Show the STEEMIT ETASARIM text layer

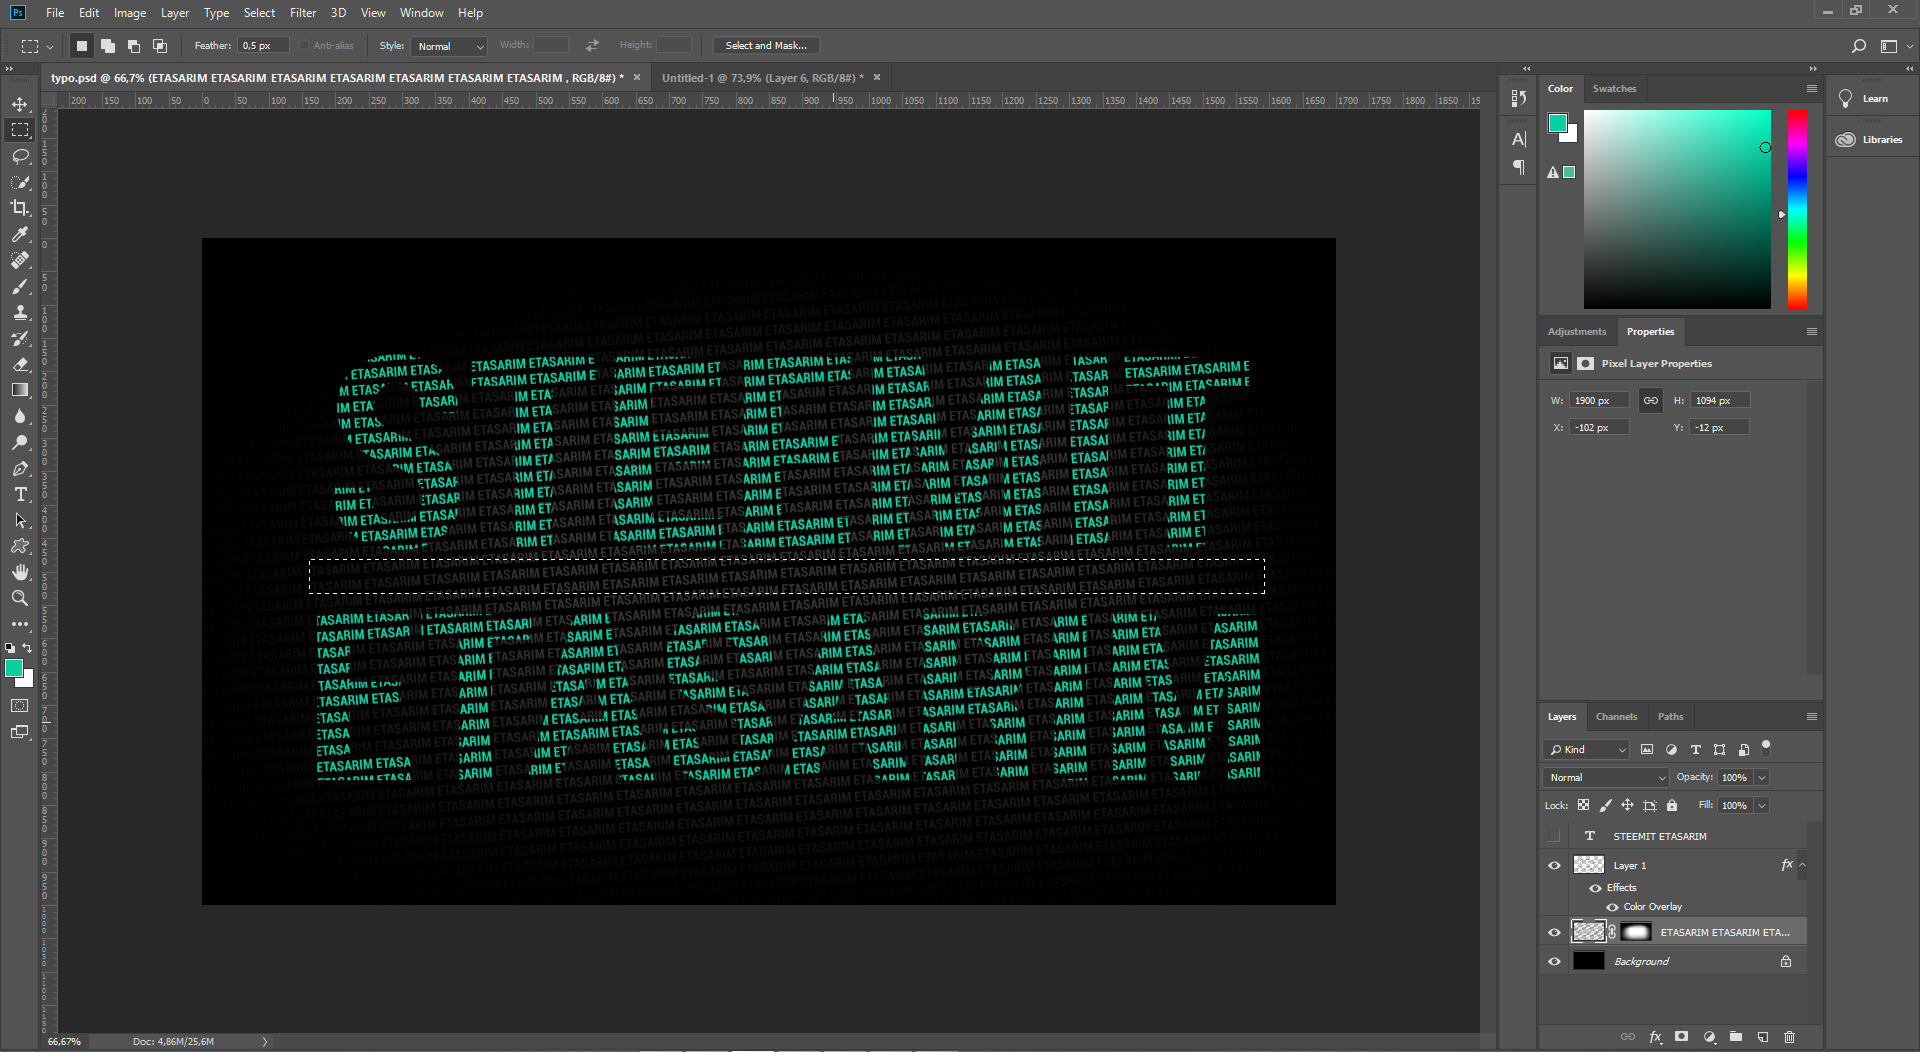pyautogui.click(x=1554, y=835)
